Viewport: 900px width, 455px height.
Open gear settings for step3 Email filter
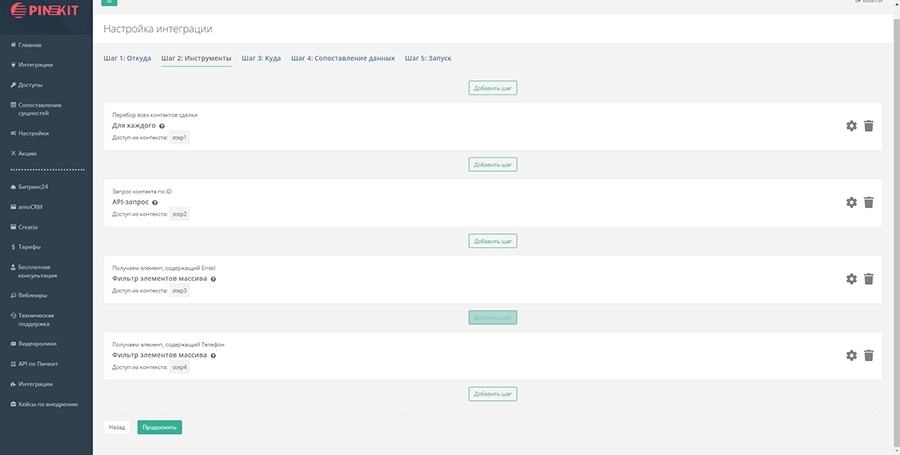click(851, 279)
